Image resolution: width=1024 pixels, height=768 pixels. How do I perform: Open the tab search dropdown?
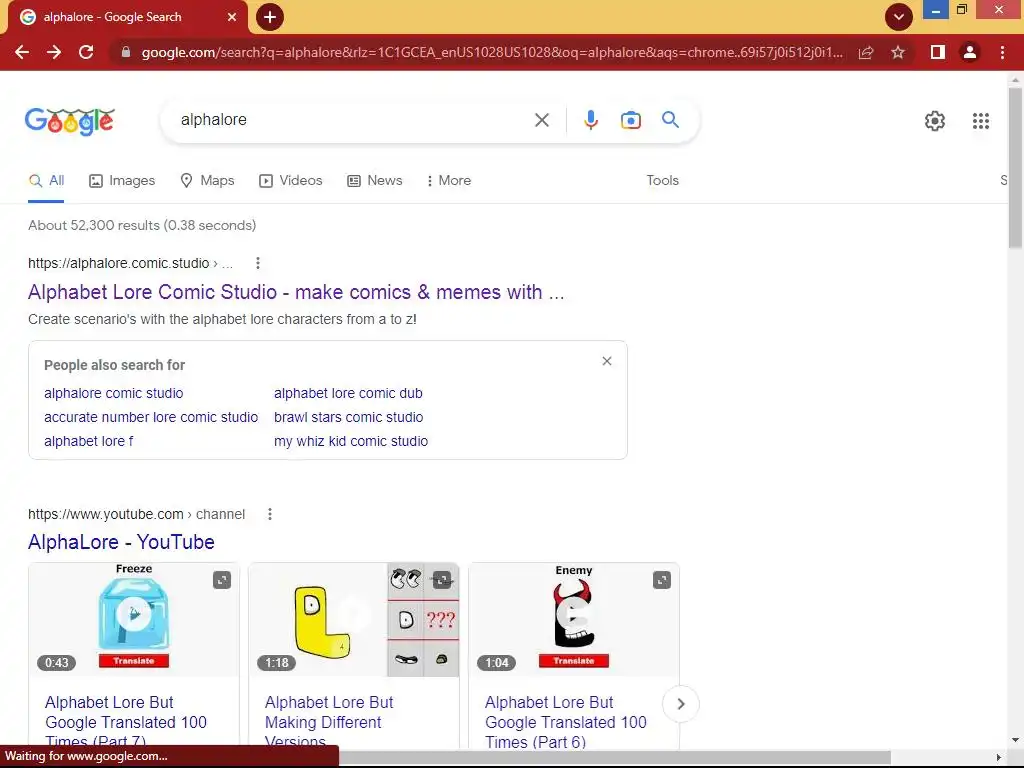[899, 17]
